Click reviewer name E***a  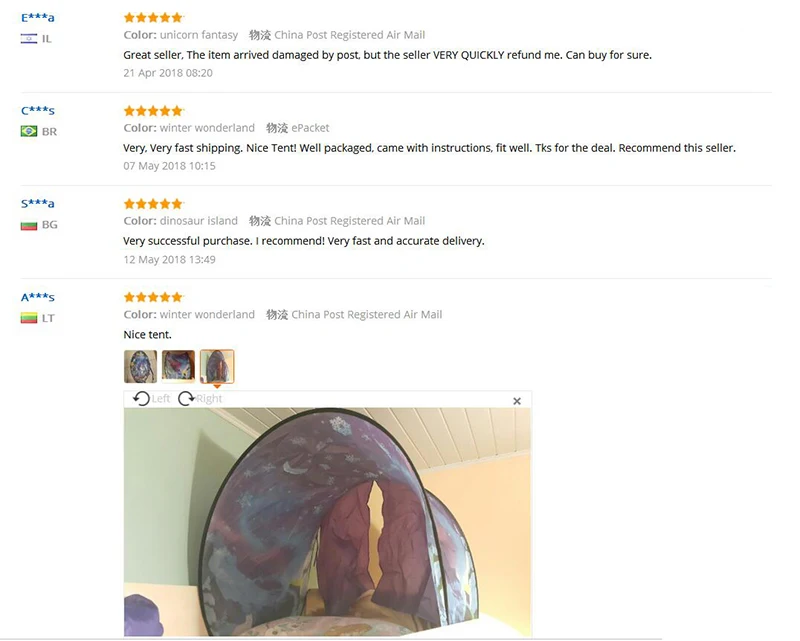pos(38,18)
